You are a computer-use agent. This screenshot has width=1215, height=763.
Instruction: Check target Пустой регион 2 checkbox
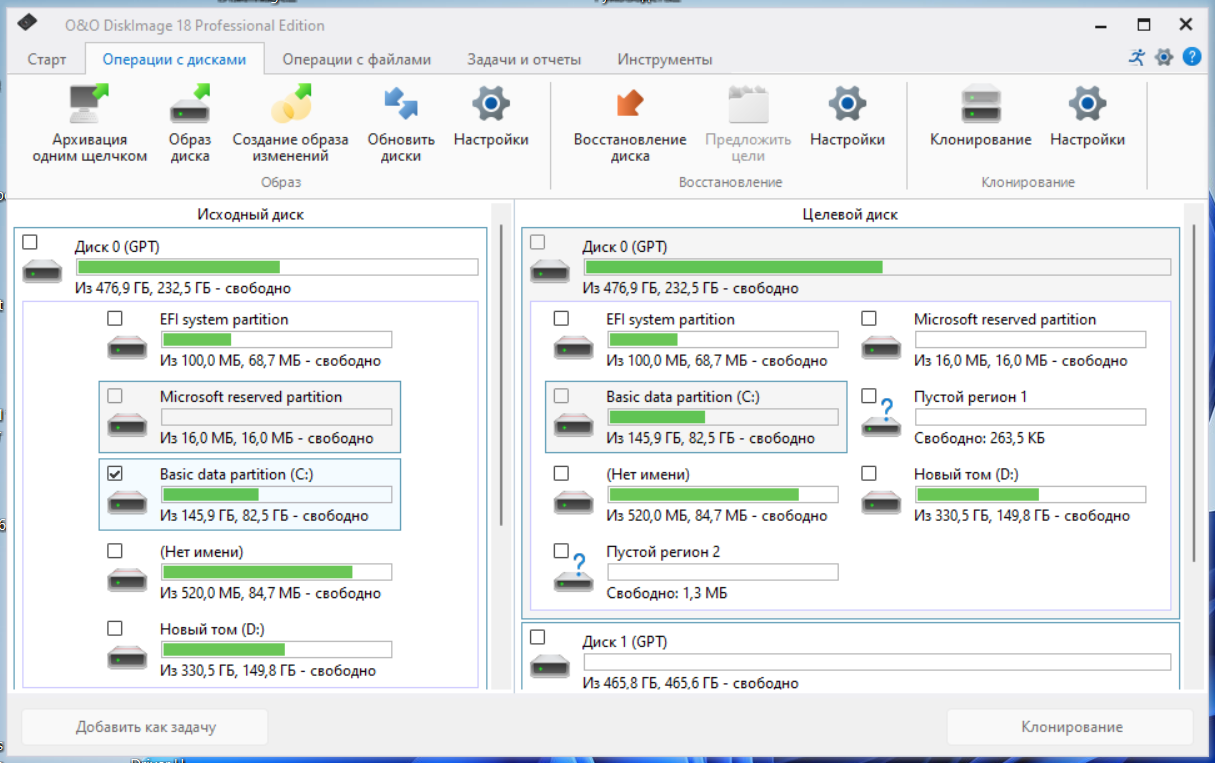pos(561,551)
